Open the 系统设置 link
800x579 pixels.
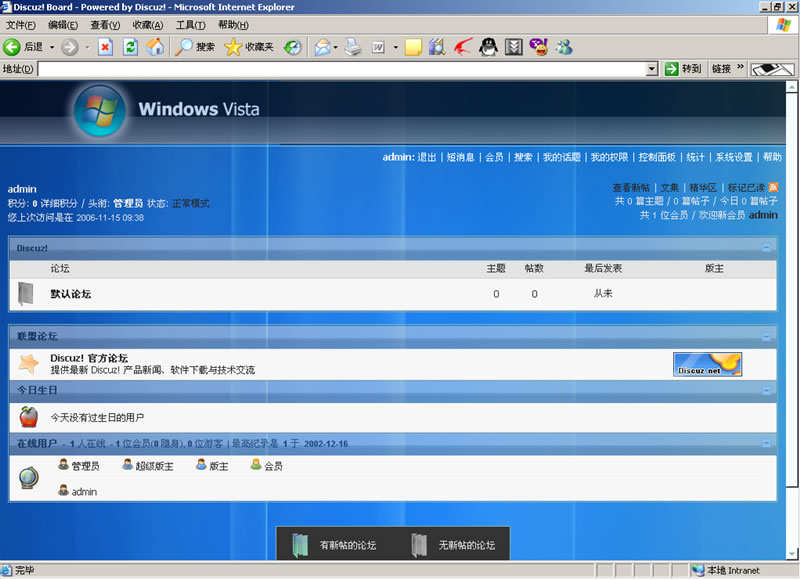coord(734,157)
